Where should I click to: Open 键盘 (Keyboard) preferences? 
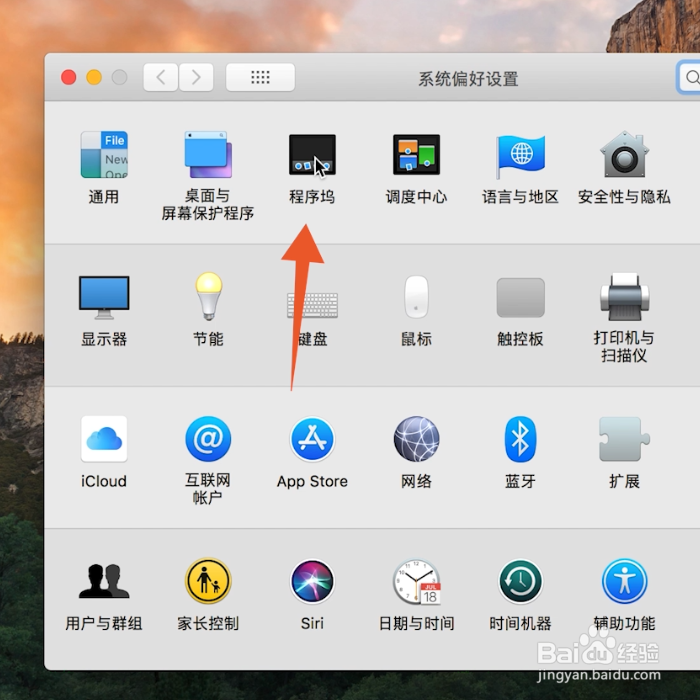(312, 305)
